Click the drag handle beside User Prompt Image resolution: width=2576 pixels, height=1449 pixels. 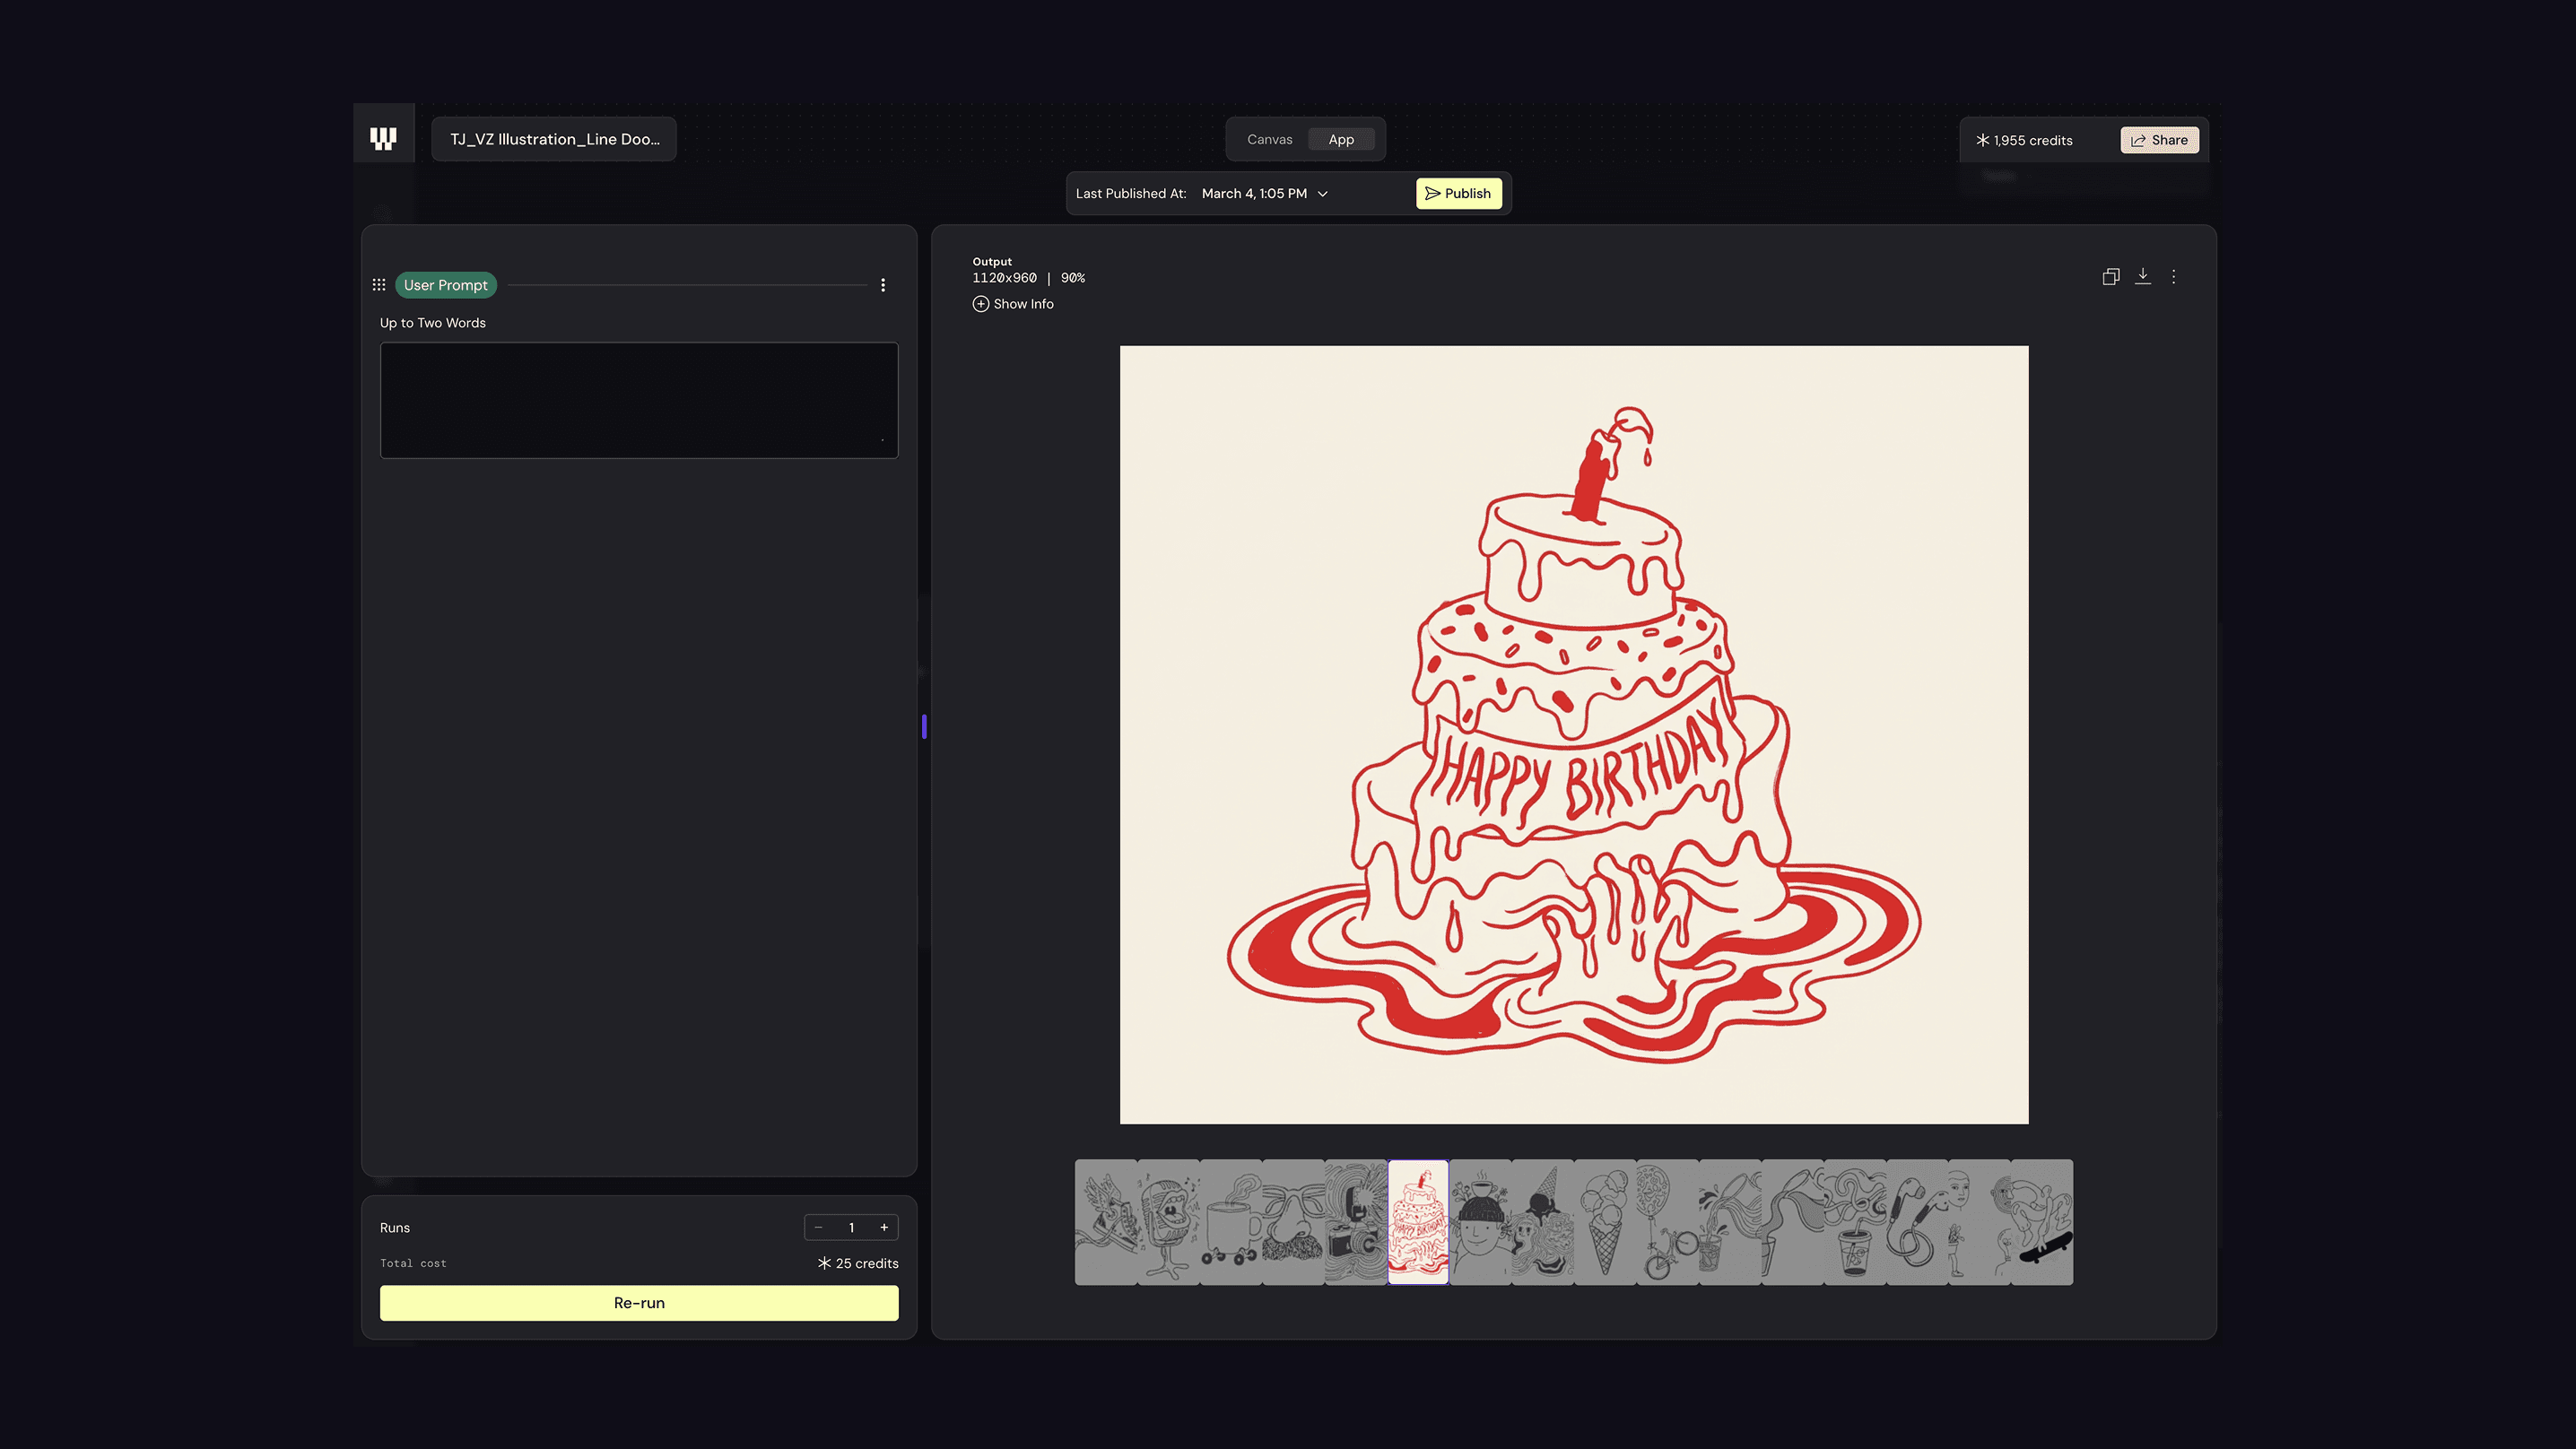point(379,285)
